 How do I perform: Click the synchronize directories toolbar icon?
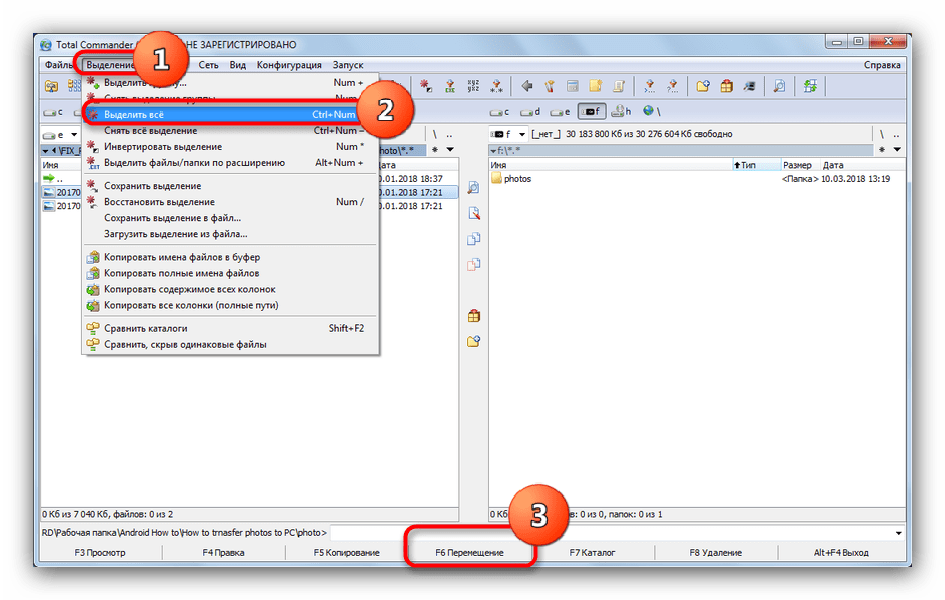[x=810, y=86]
